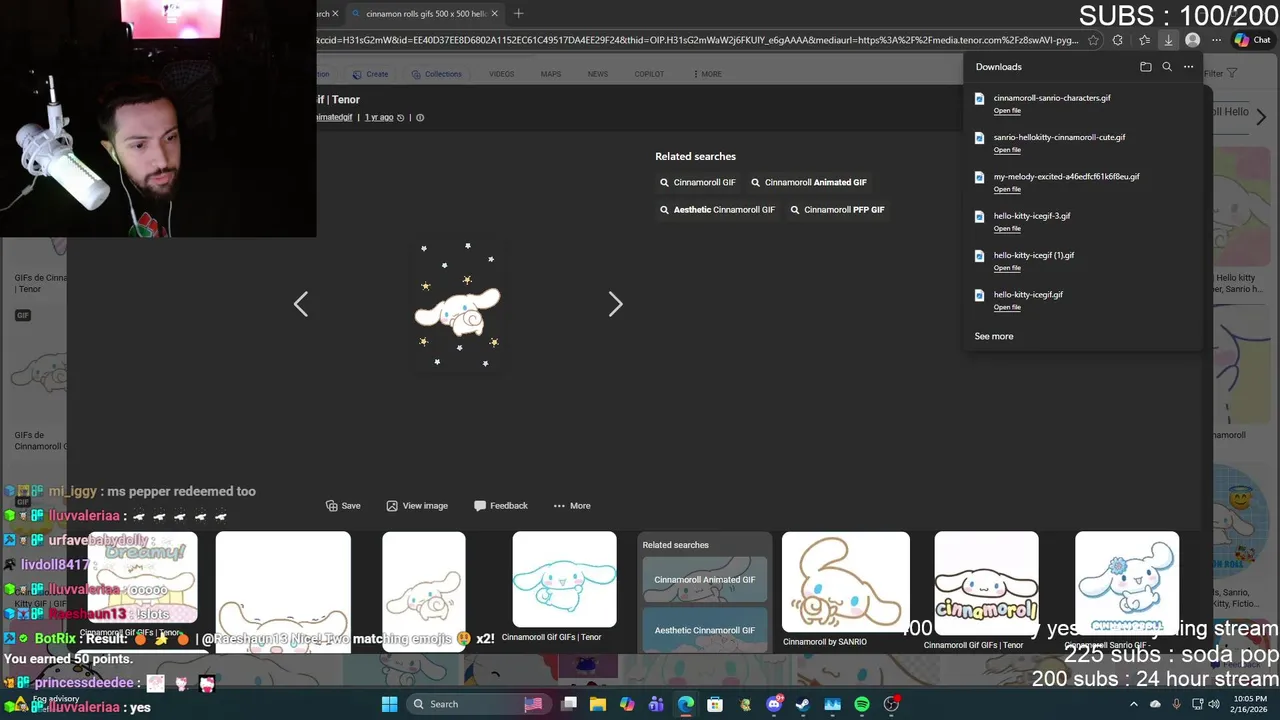The width and height of the screenshot is (1280, 720).
Task: Click See more in Downloads panel
Action: [994, 336]
